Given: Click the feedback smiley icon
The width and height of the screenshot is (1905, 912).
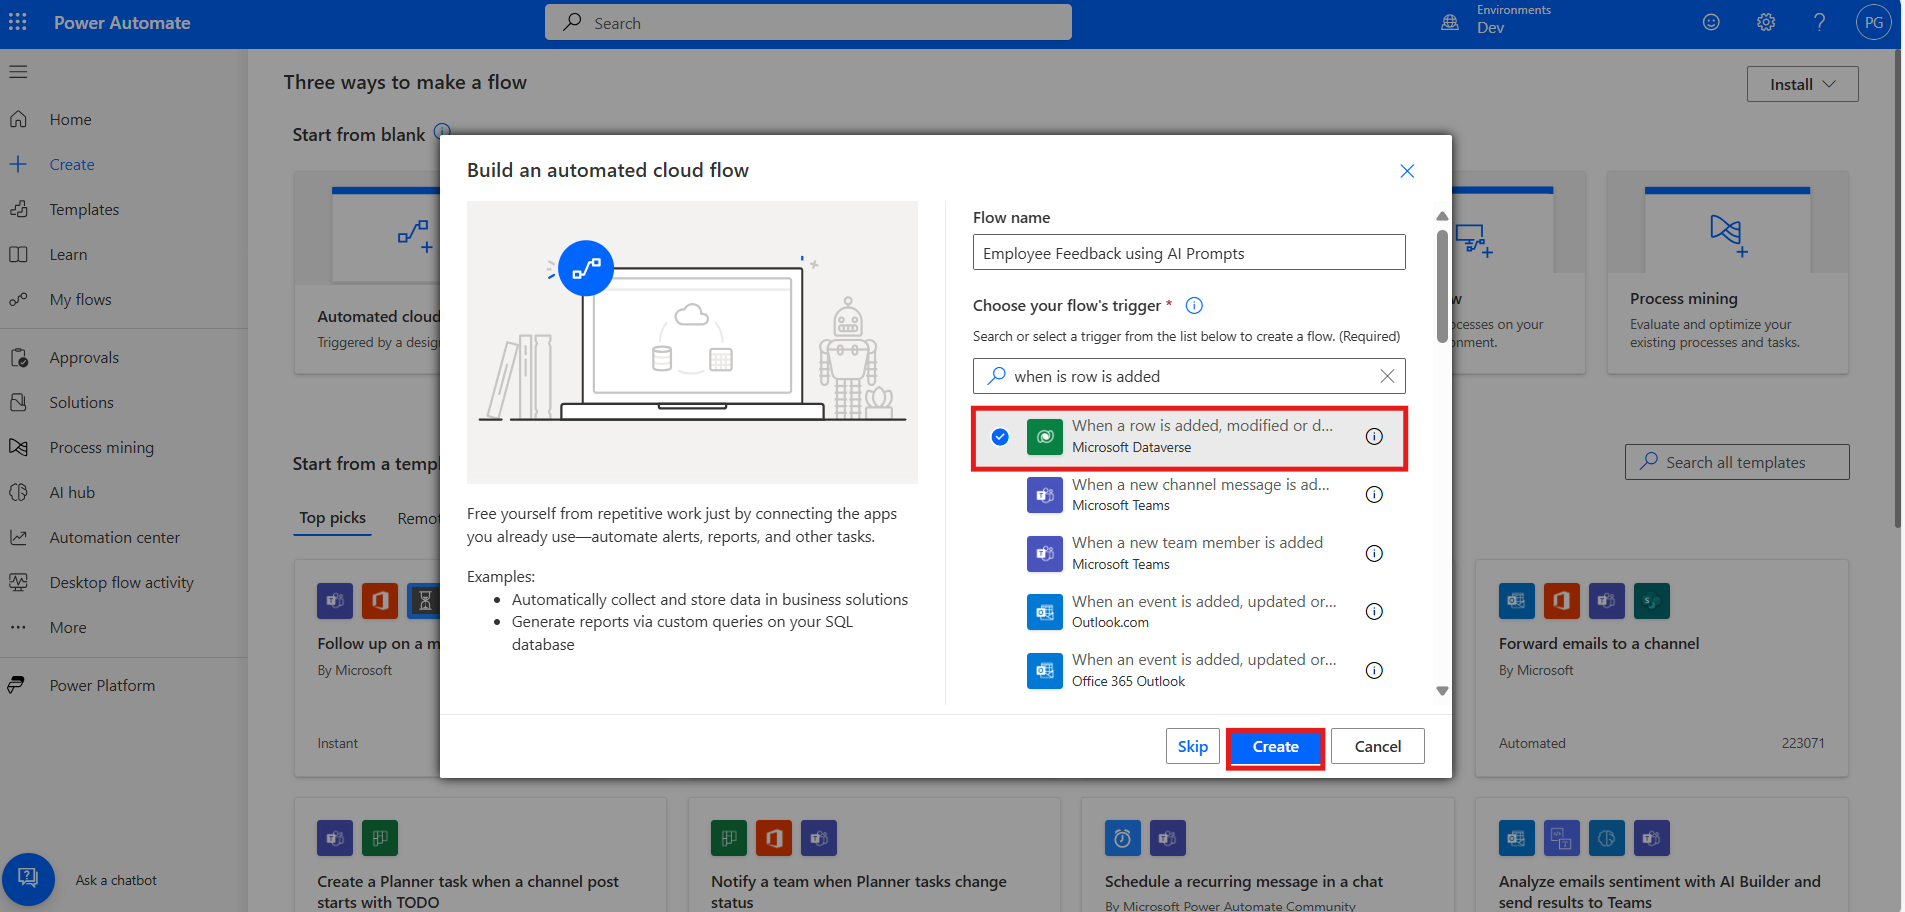Looking at the screenshot, I should pos(1711,22).
